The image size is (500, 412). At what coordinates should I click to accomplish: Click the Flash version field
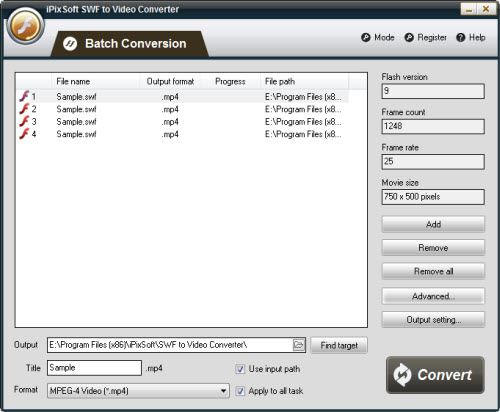(433, 91)
